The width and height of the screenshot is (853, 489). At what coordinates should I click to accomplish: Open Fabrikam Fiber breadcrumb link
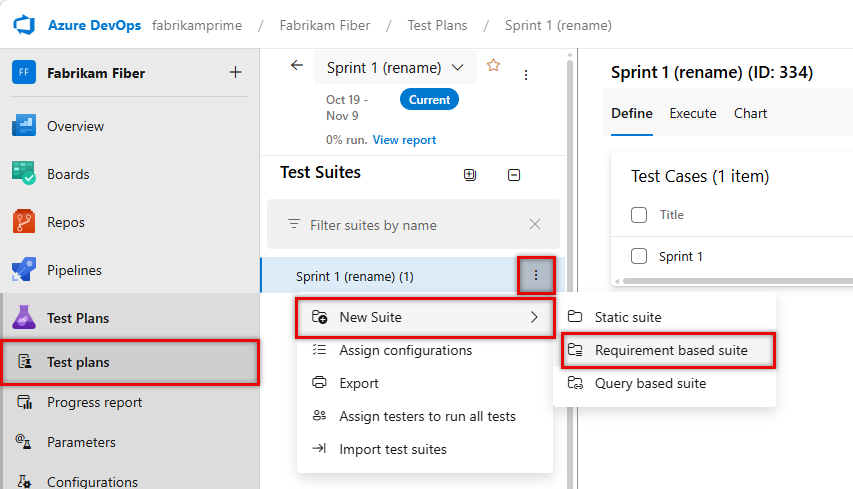coord(325,26)
